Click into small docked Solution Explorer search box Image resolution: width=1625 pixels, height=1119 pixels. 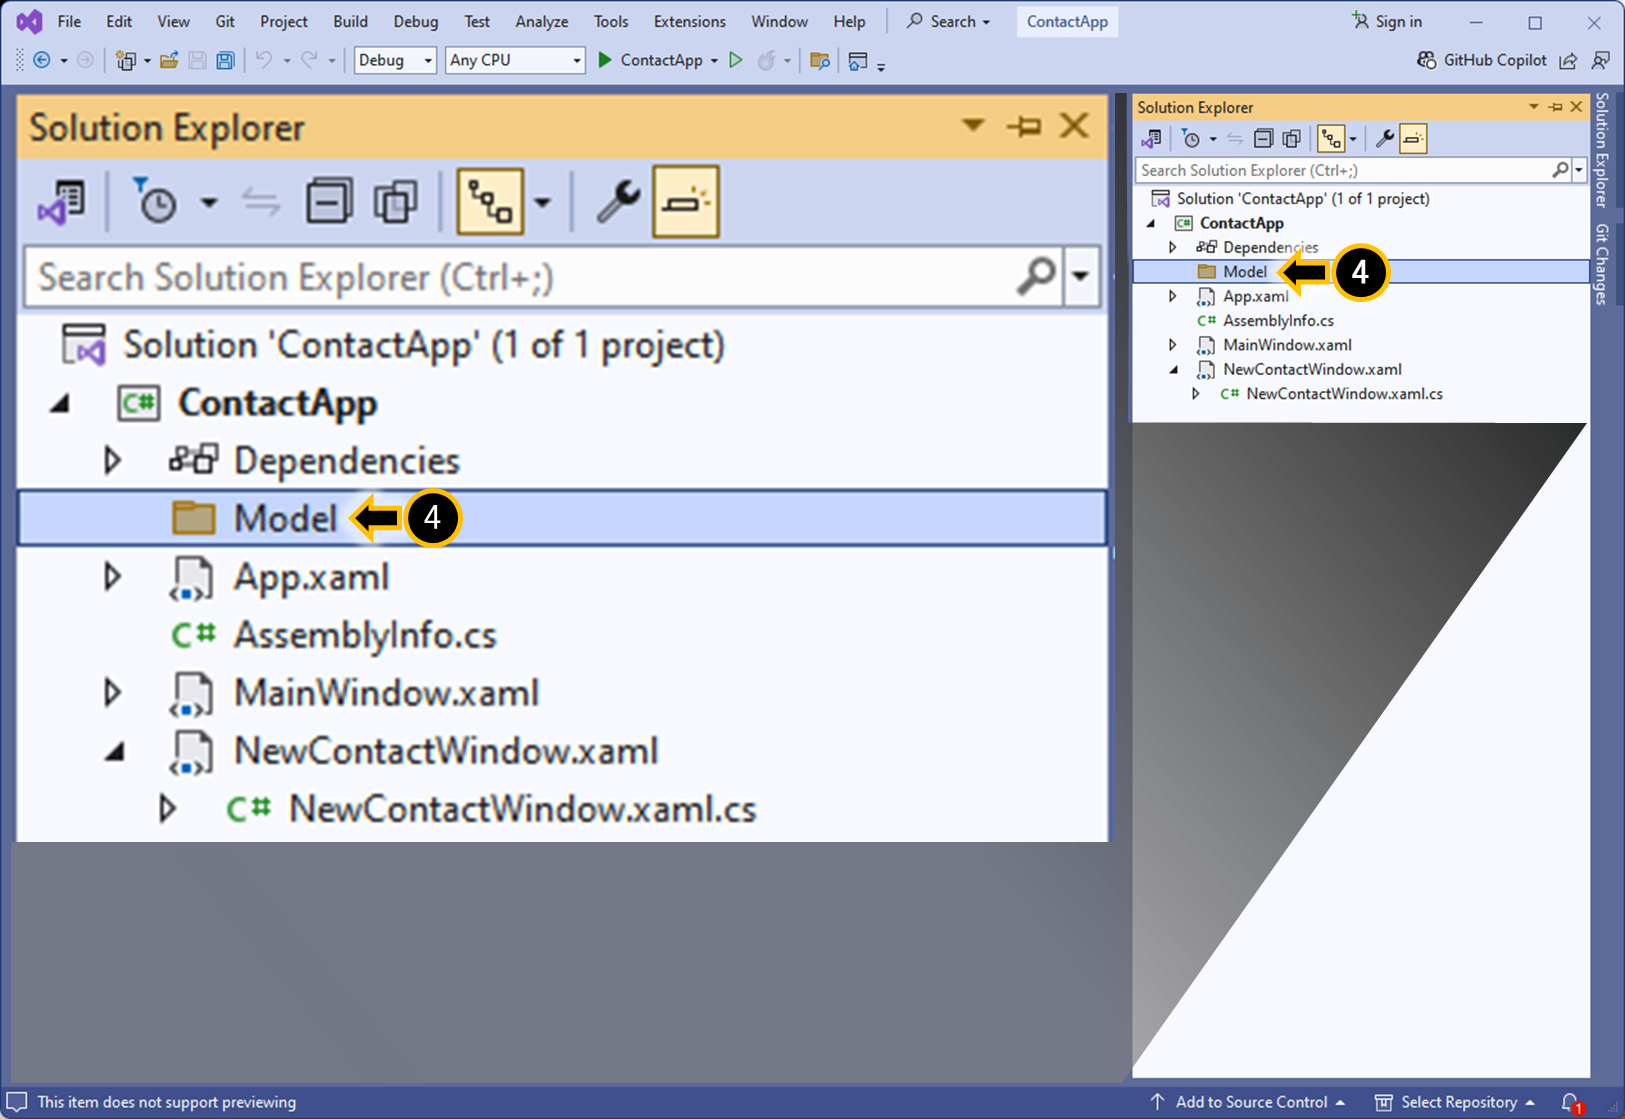tap(1343, 171)
